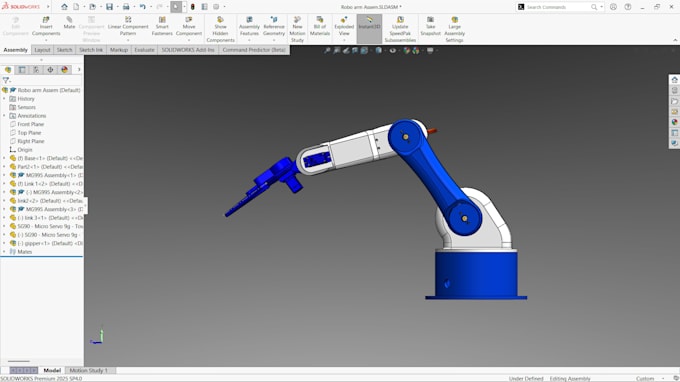The height and width of the screenshot is (382, 680).
Task: Open the SOLIDWORKS menu flyout arrow
Action: (x=48, y=7)
